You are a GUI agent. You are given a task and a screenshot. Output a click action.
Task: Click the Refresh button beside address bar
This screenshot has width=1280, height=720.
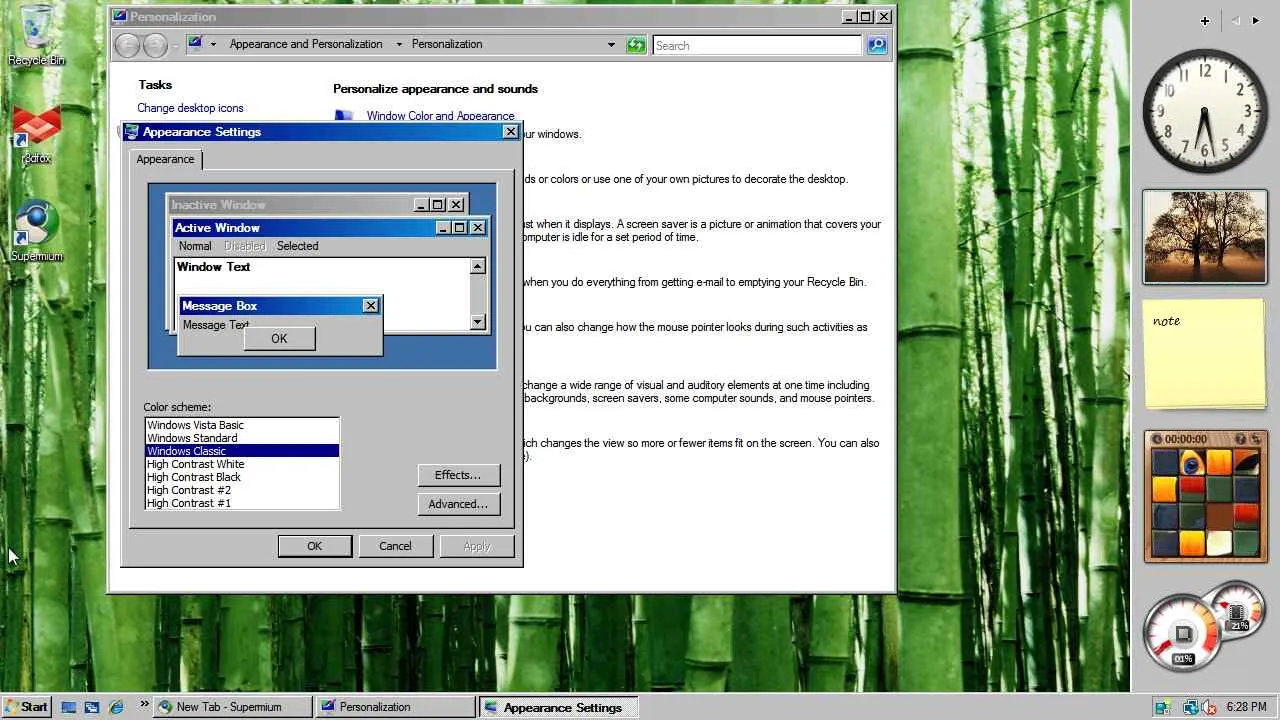(636, 45)
